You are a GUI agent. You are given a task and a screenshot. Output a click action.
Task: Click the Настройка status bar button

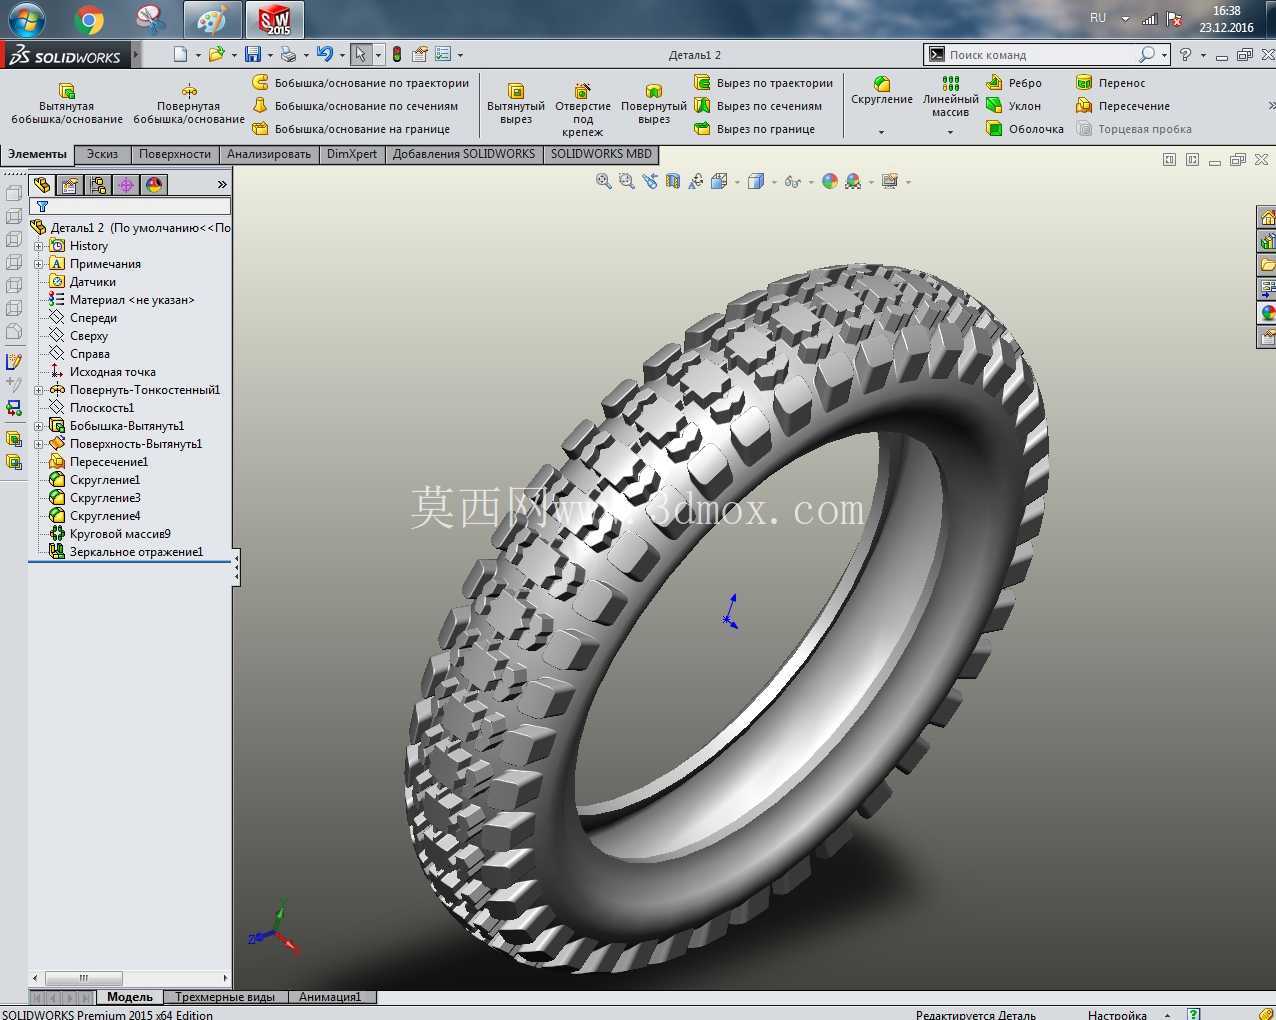point(1117,1014)
